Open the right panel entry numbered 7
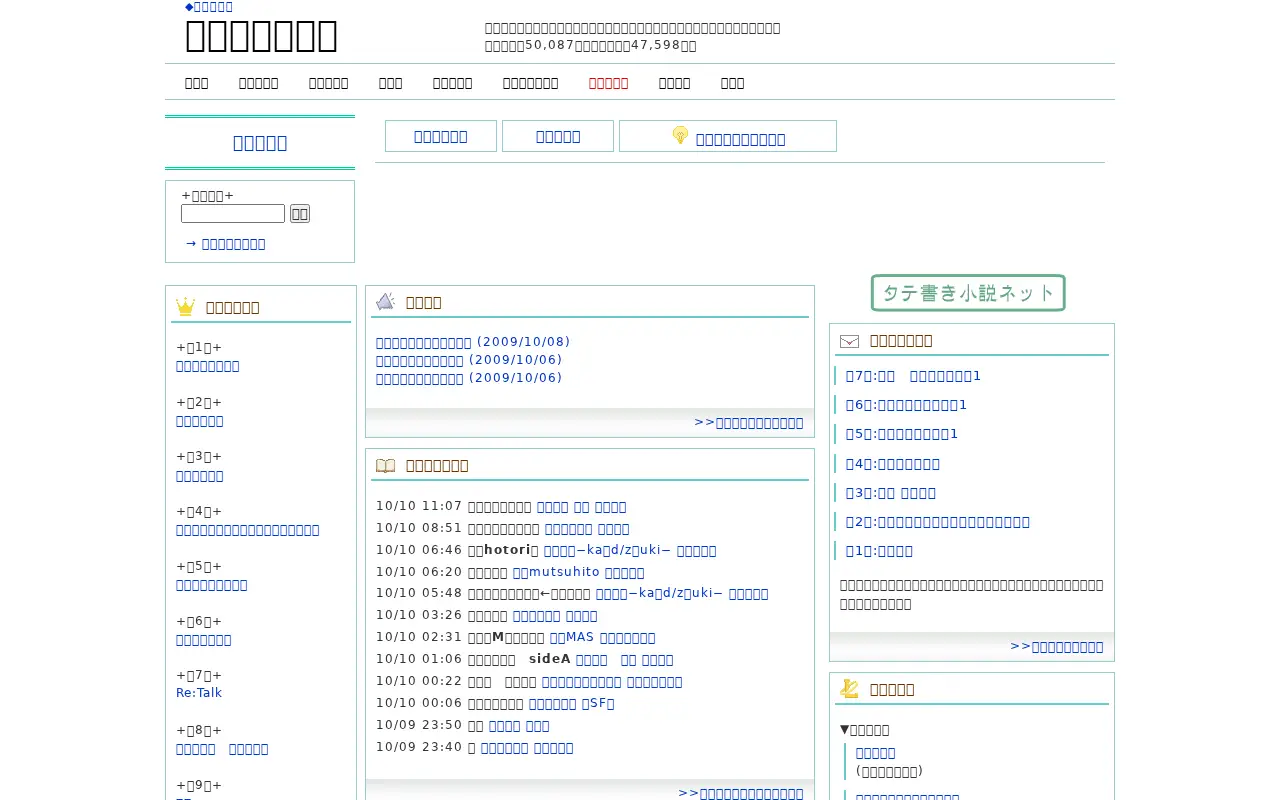This screenshot has height=800, width=1280. [913, 376]
